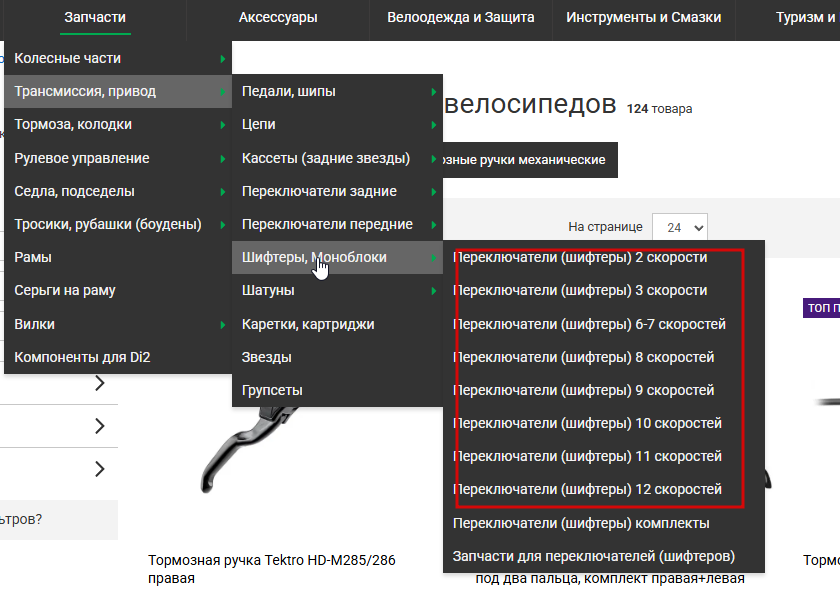This screenshot has height=599, width=840.
Task: Click the green arrow next to Рулевое управление
Action: pos(223,159)
